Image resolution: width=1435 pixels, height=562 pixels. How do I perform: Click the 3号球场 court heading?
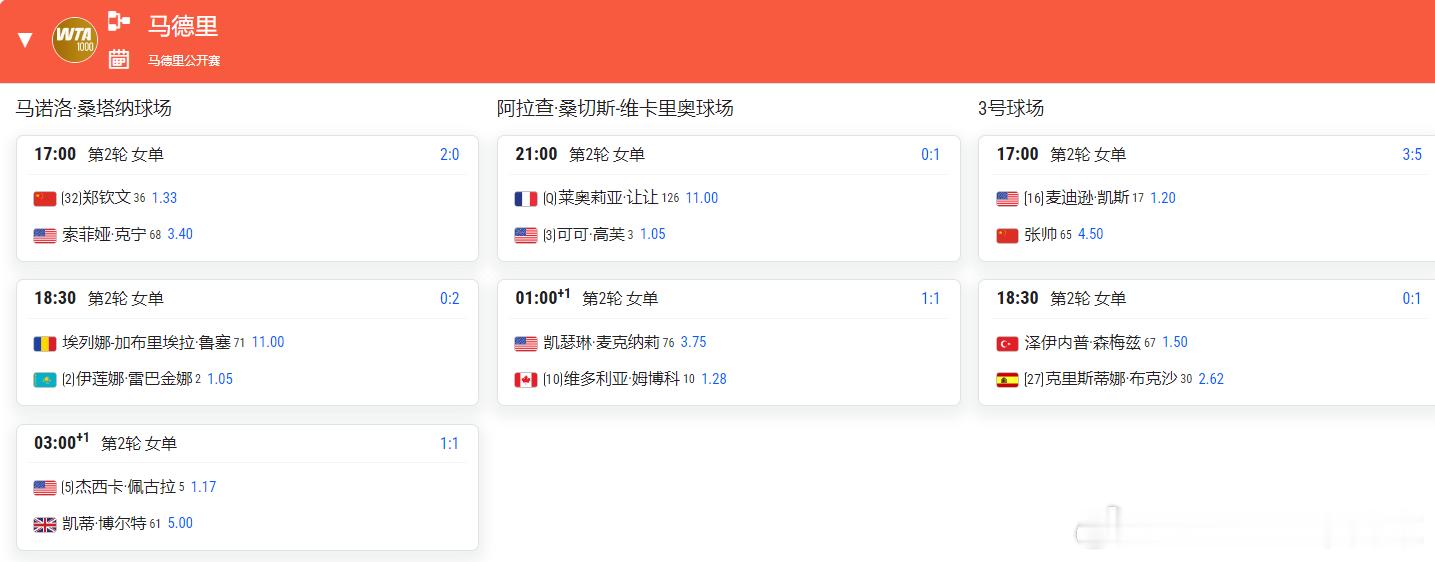click(x=1011, y=108)
